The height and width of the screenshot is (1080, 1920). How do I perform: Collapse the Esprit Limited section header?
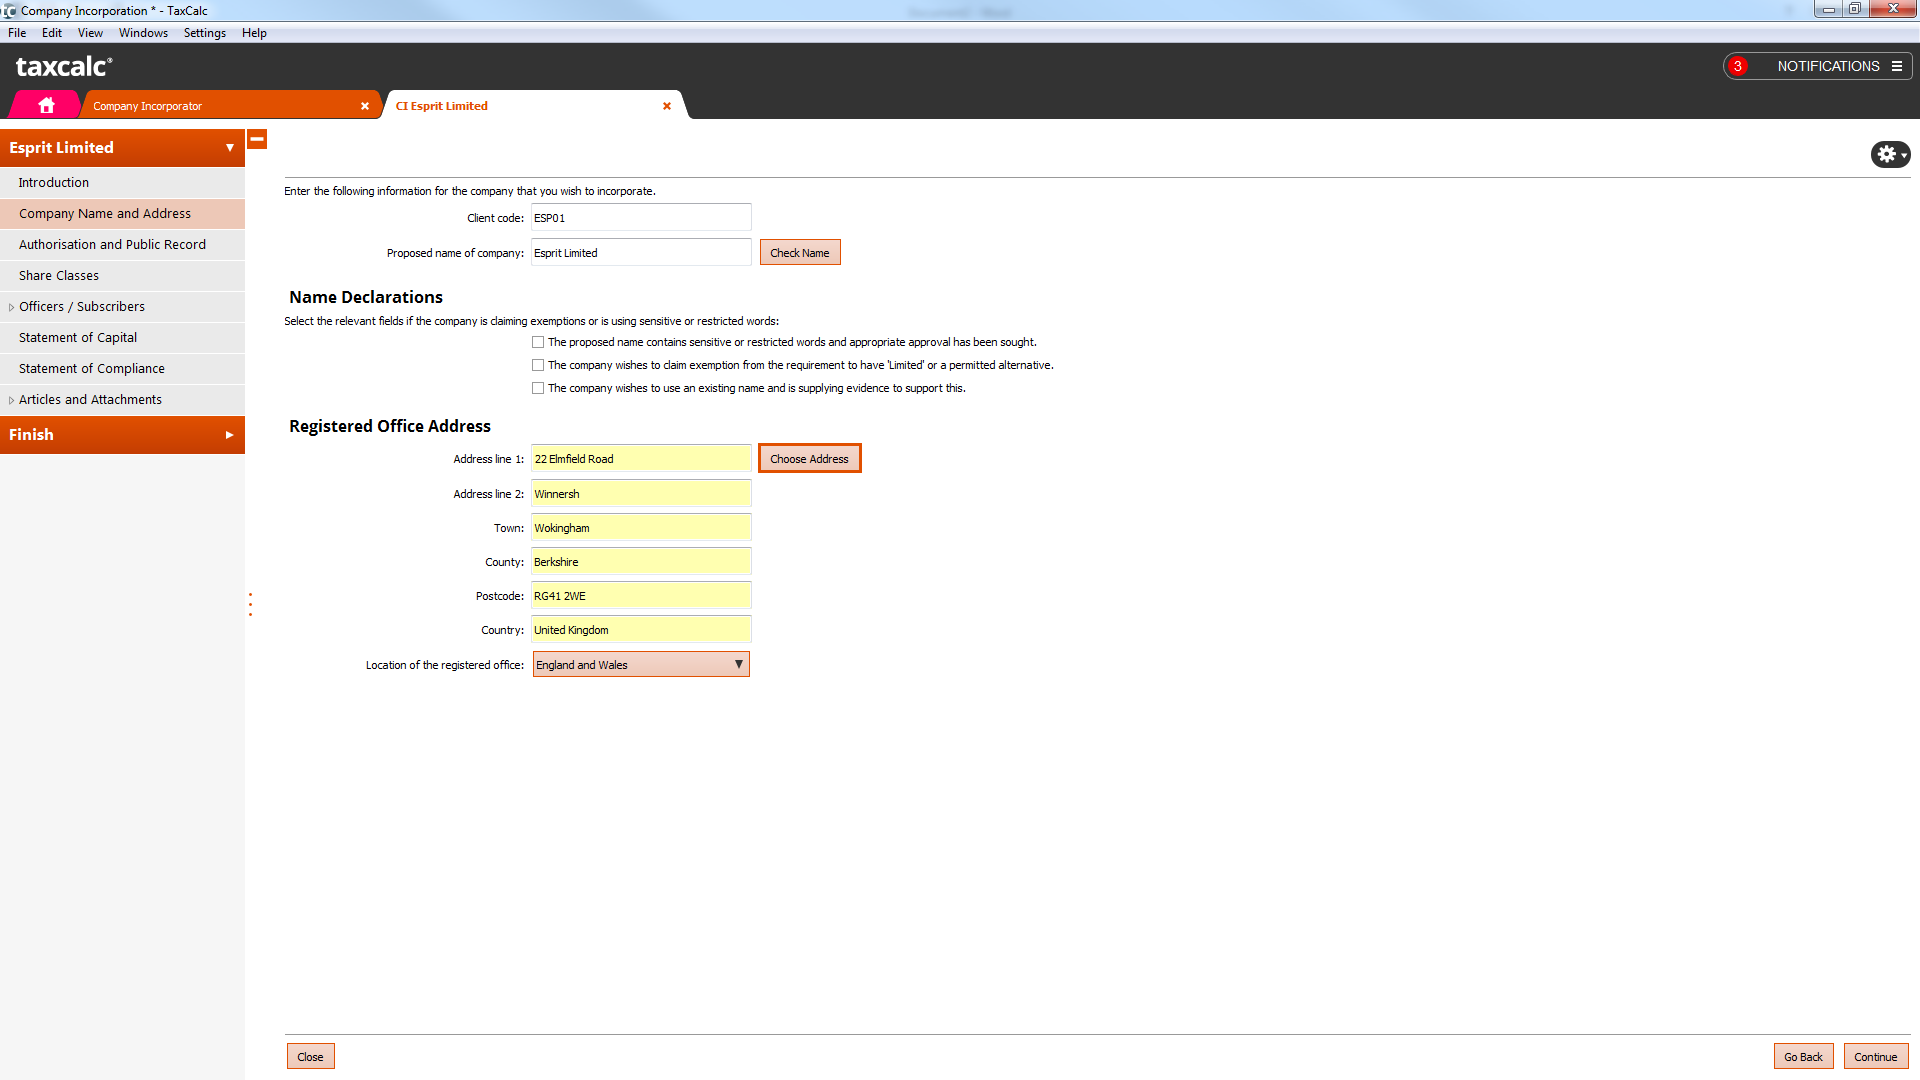pos(229,148)
